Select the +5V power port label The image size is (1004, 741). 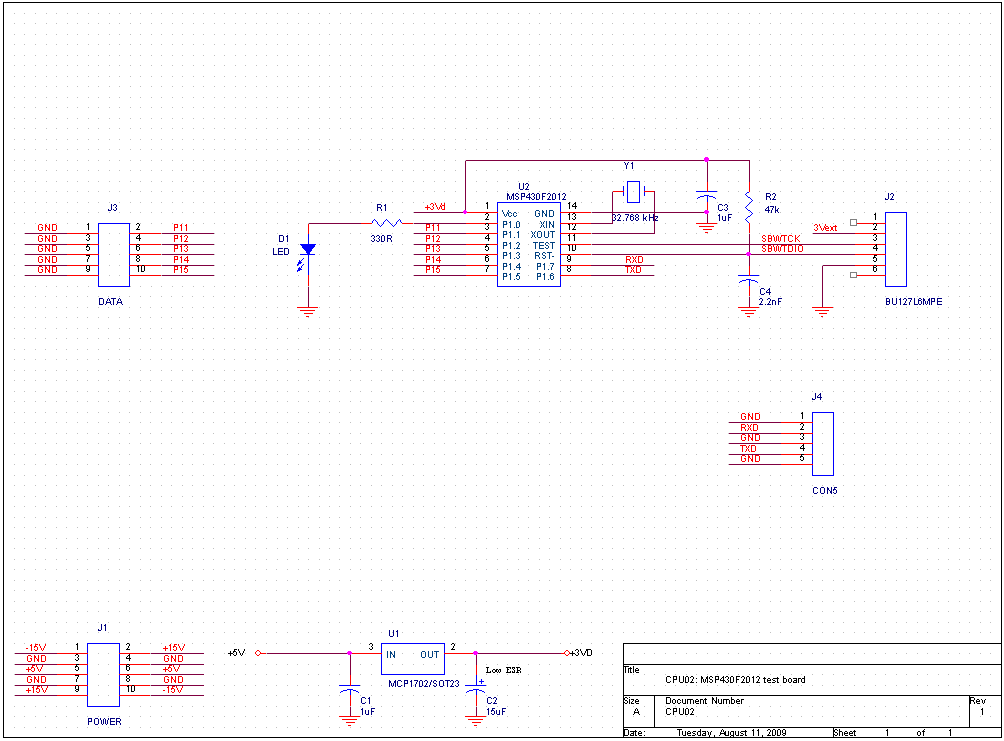pyautogui.click(x=236, y=652)
